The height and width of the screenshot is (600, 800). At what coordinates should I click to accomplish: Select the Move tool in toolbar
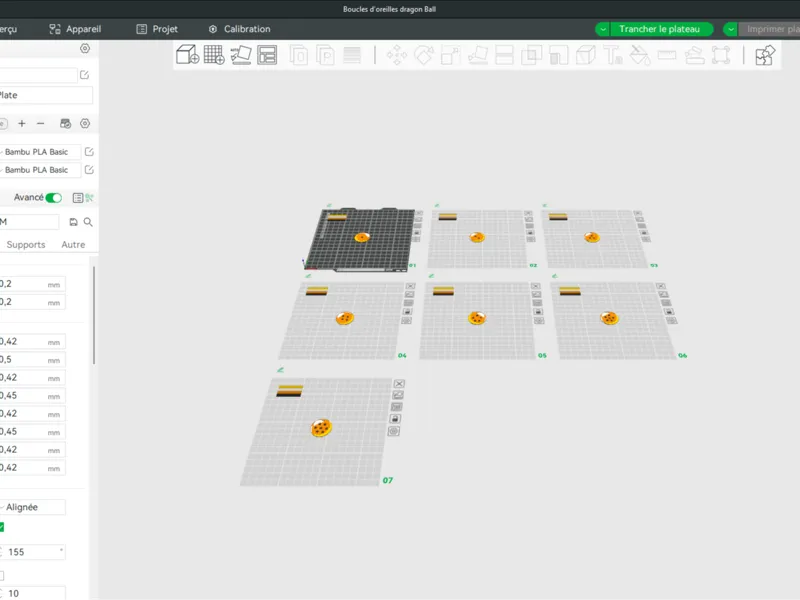coord(396,55)
